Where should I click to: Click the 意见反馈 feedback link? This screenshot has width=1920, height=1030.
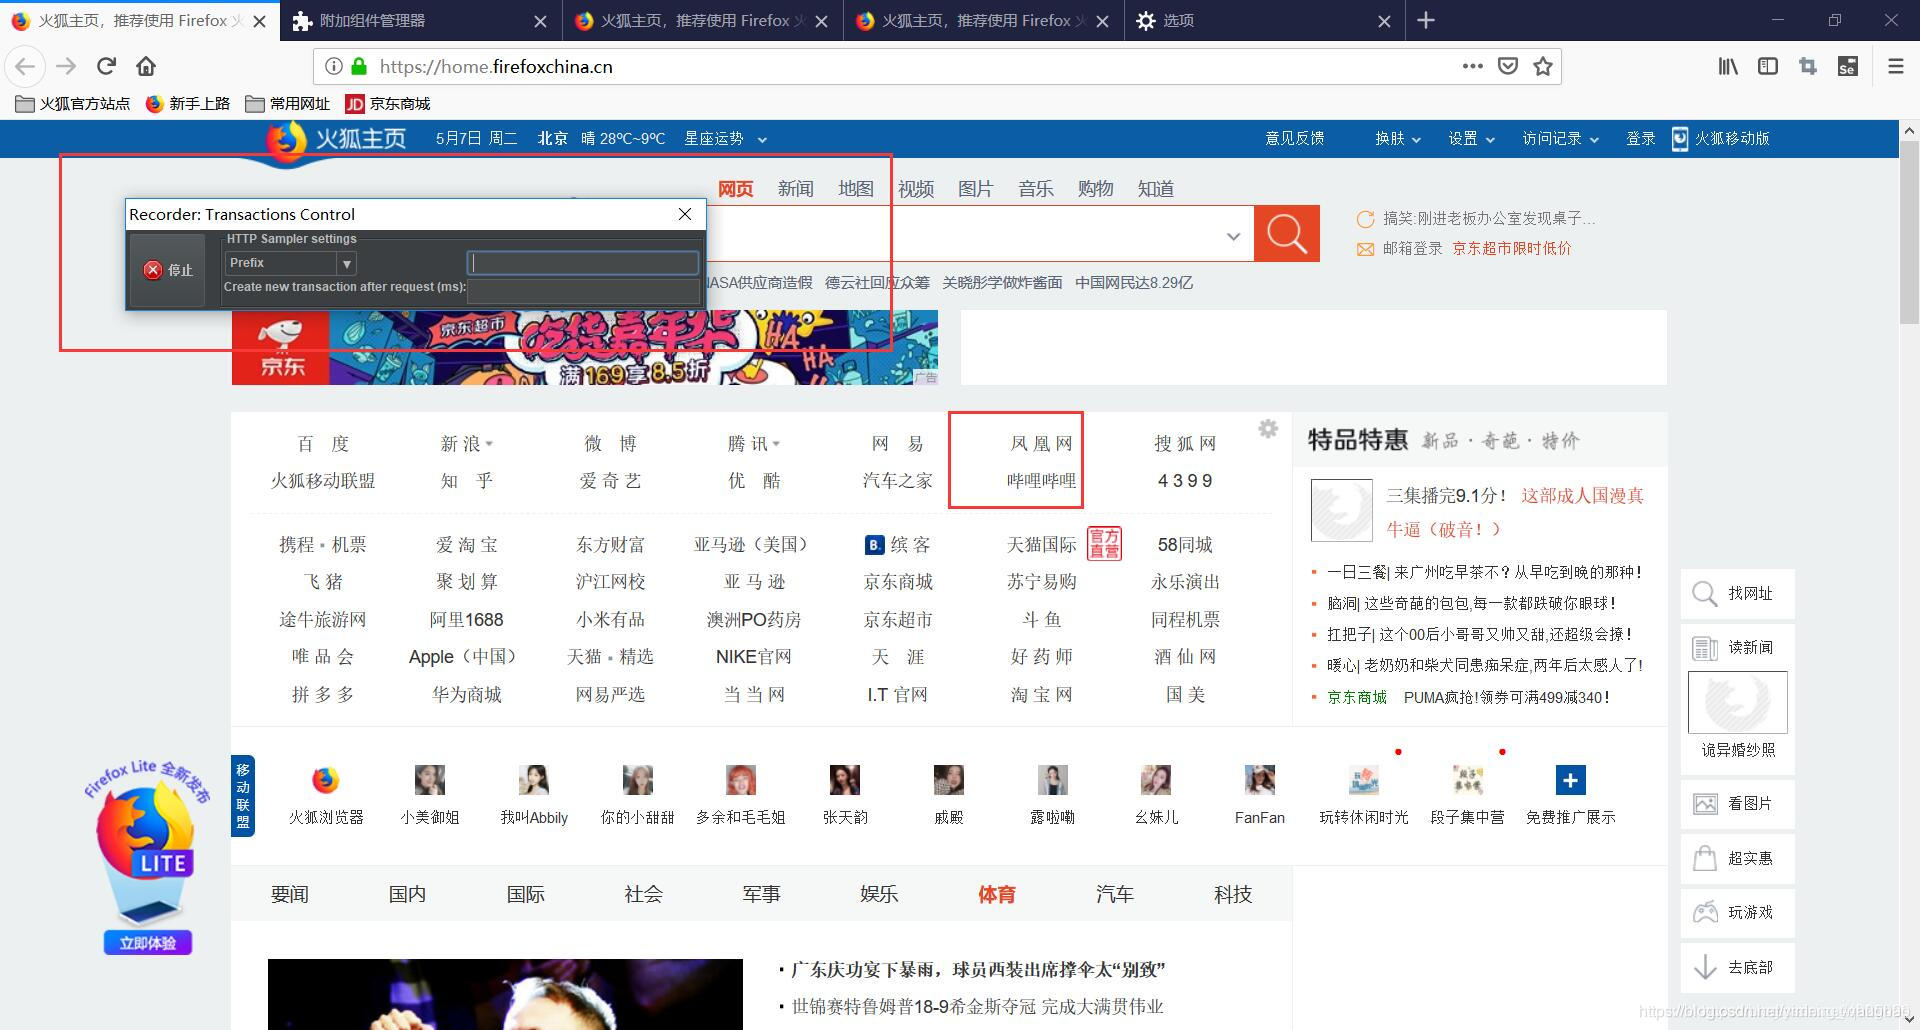[x=1294, y=139]
